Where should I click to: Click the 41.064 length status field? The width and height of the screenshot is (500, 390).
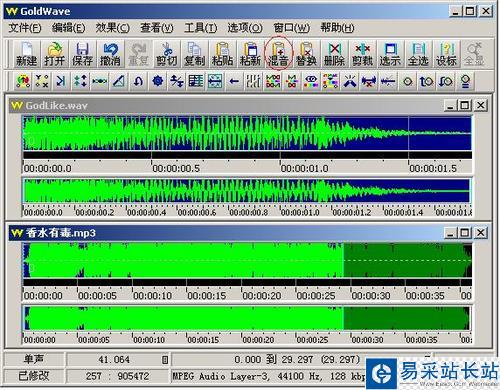[x=114, y=360]
